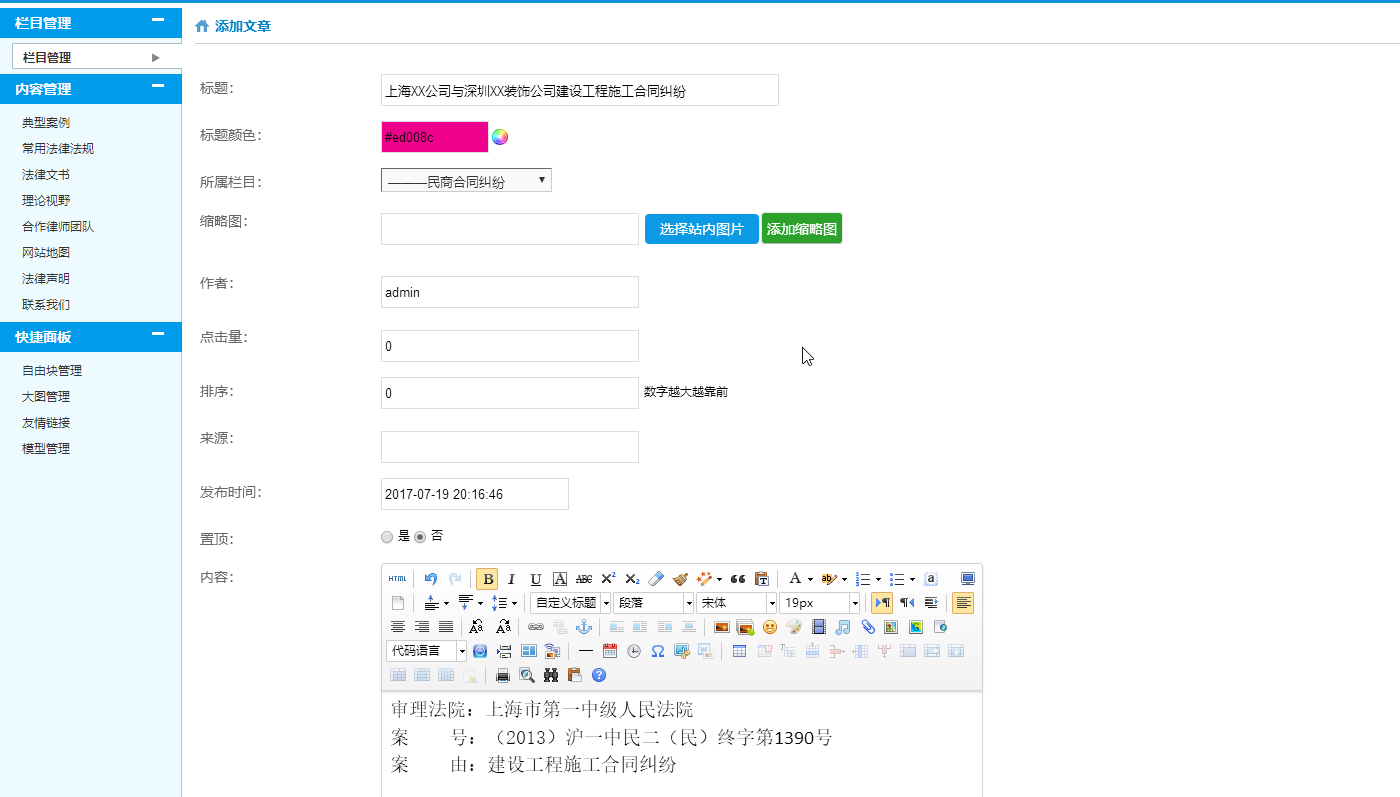The width and height of the screenshot is (1400, 797).
Task: Open editor help via question mark icon
Action: [599, 675]
